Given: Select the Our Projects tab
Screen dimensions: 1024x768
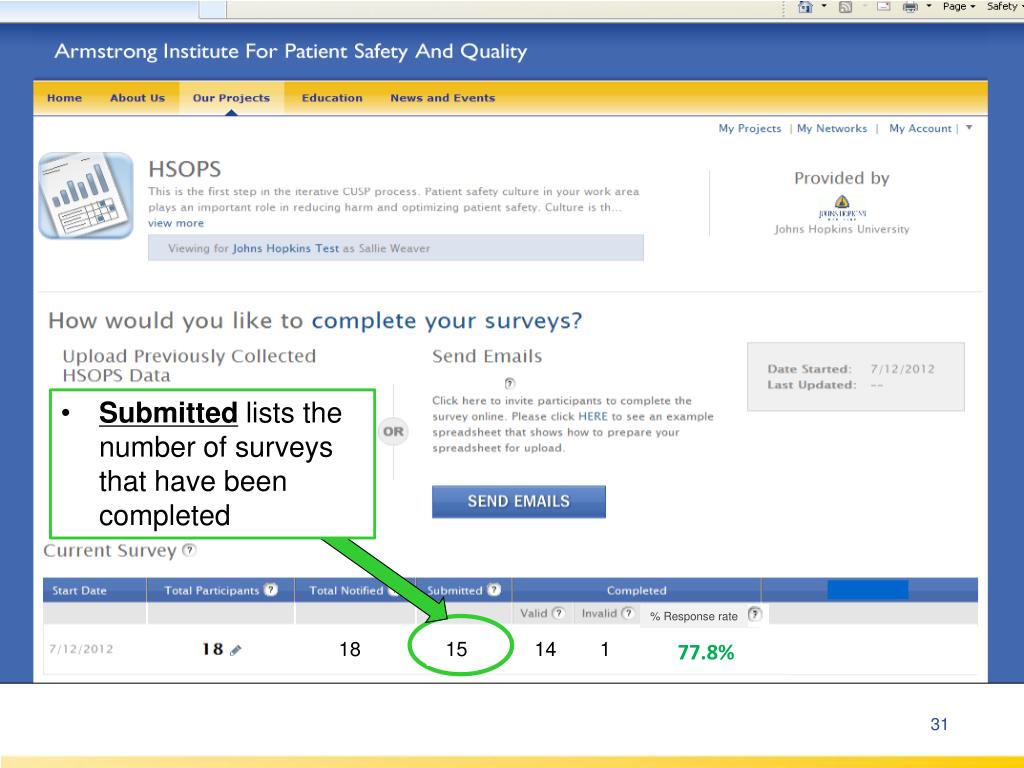Looking at the screenshot, I should click(x=231, y=98).
